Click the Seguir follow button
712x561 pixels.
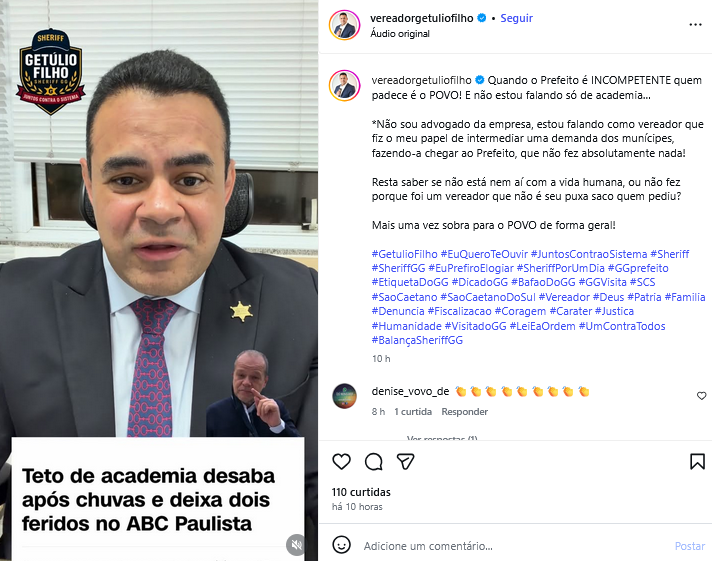point(516,18)
